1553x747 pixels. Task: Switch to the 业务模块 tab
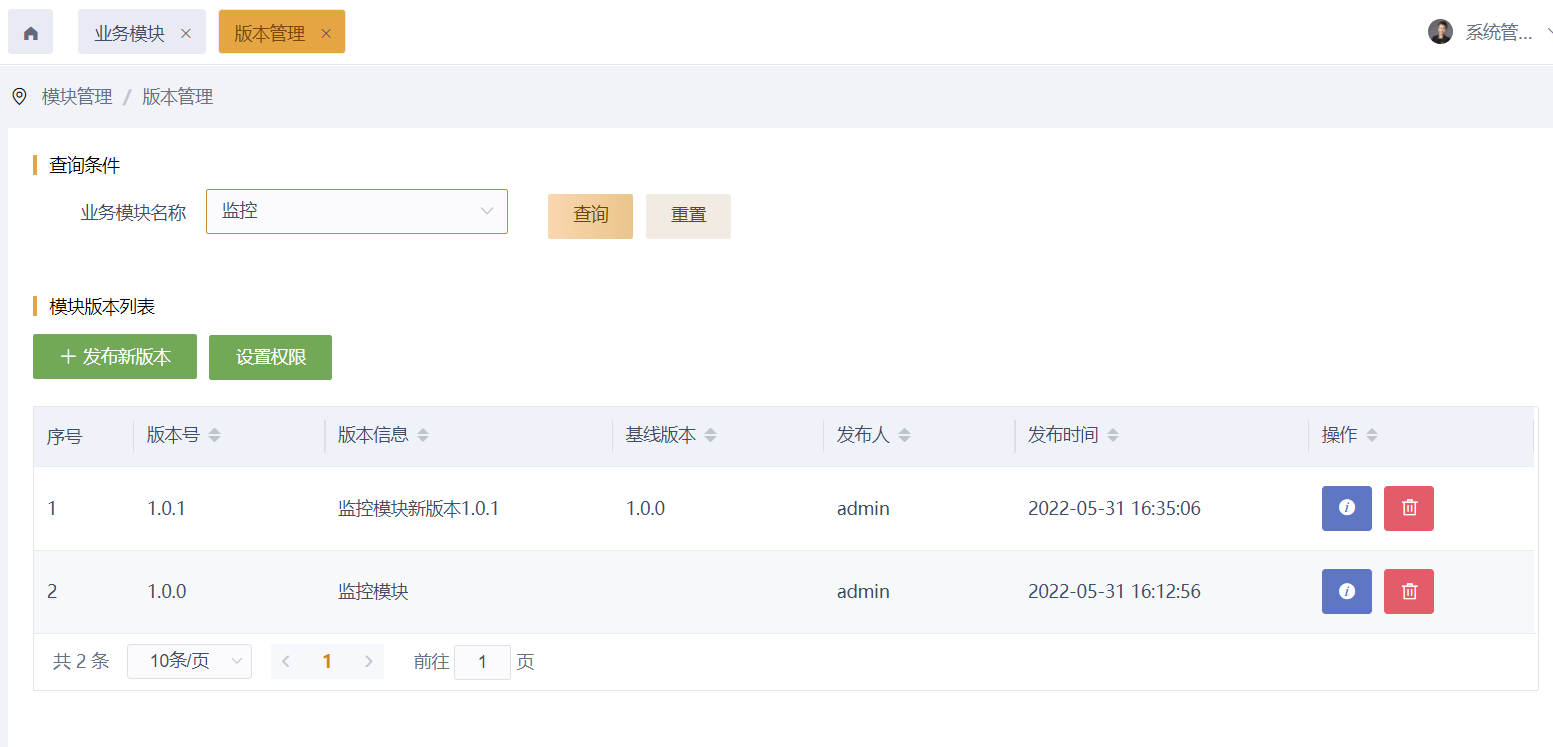tap(130, 33)
